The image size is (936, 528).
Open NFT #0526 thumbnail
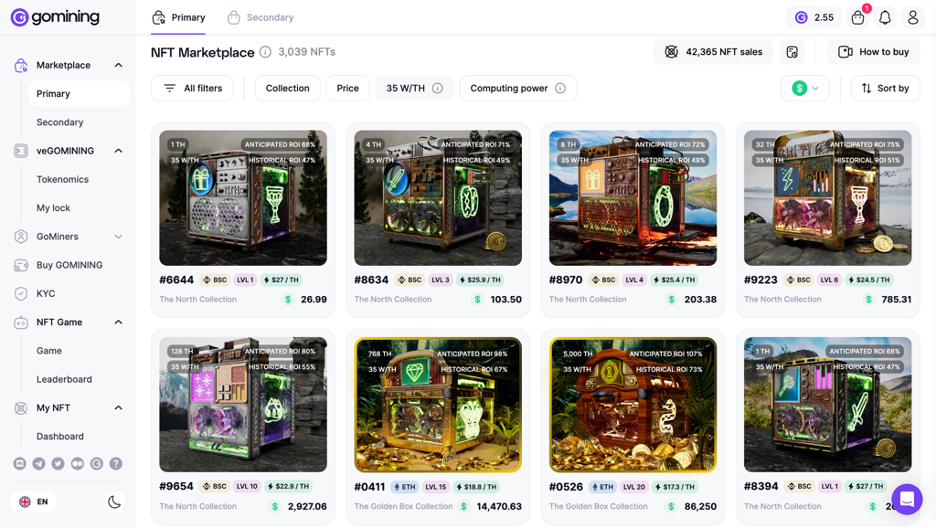[x=633, y=405]
